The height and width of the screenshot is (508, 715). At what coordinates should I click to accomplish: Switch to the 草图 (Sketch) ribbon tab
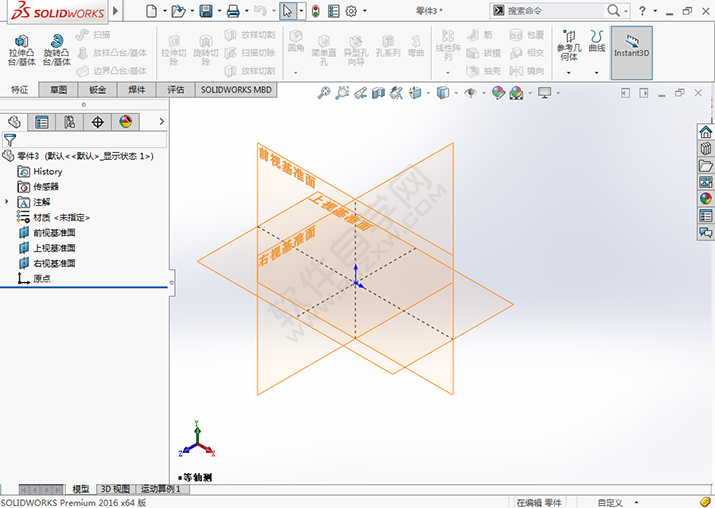click(58, 90)
